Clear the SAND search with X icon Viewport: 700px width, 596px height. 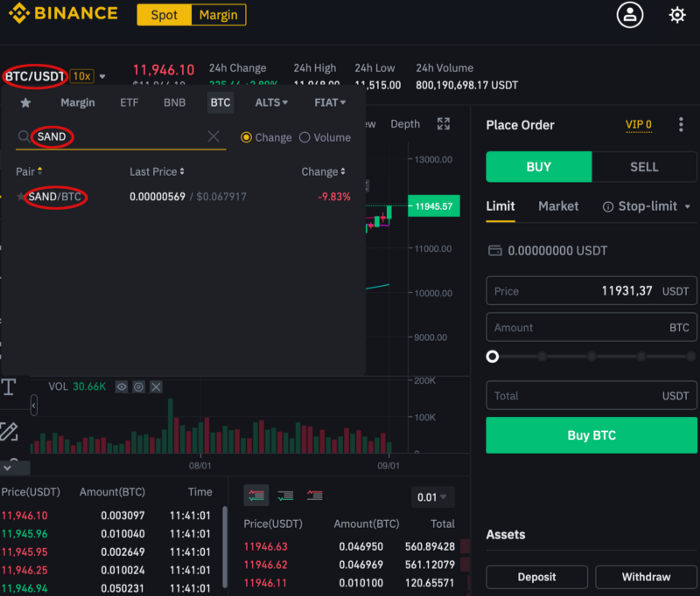coord(213,136)
